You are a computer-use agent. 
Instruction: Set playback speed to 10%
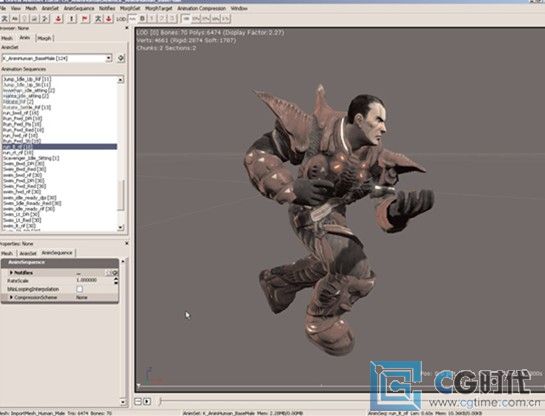(x=216, y=19)
